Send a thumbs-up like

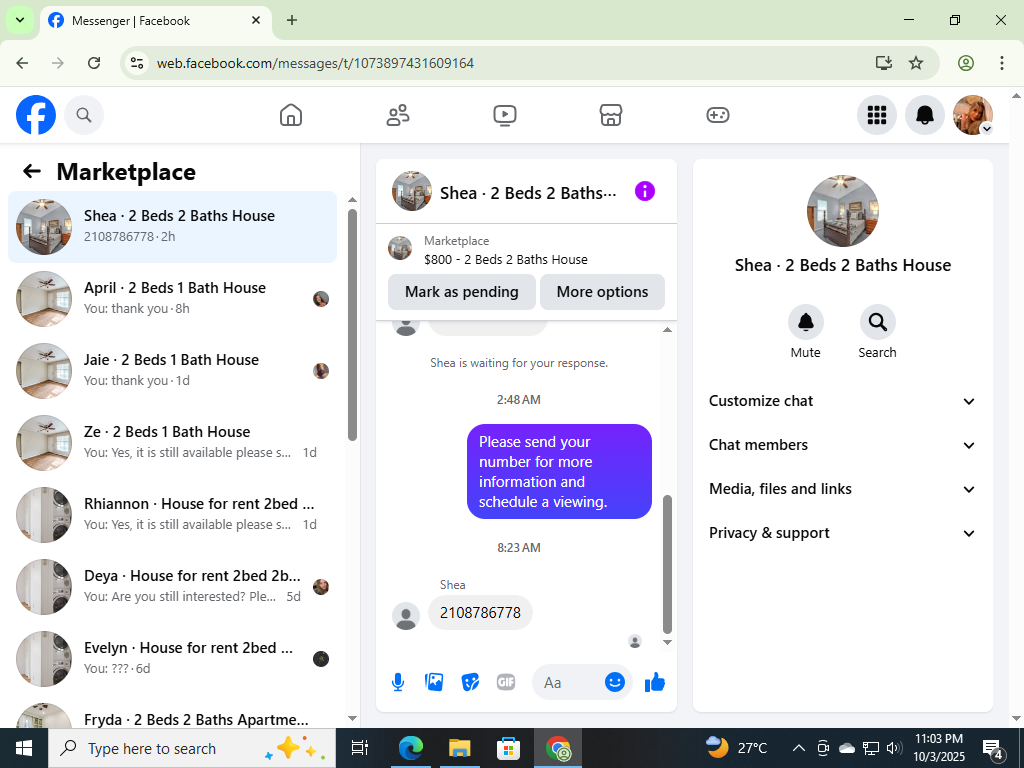654,682
